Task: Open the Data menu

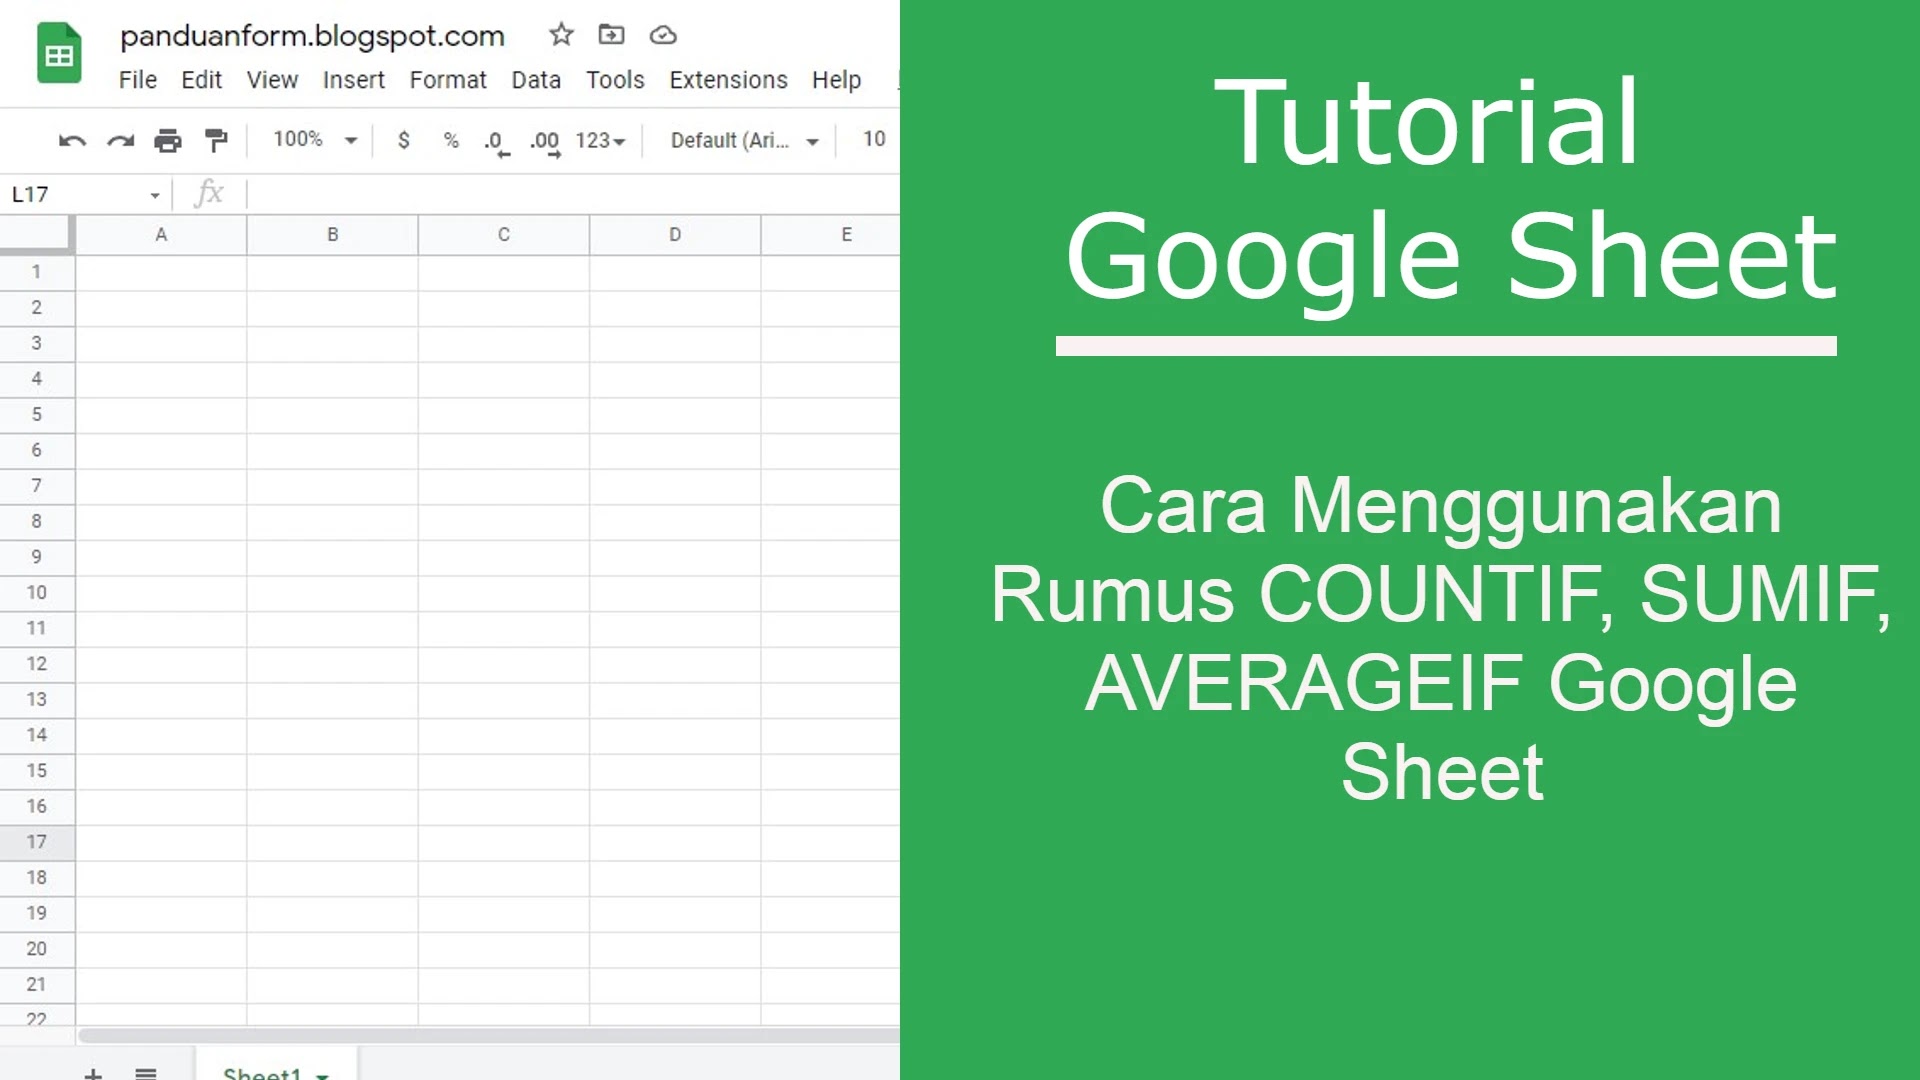Action: click(536, 80)
